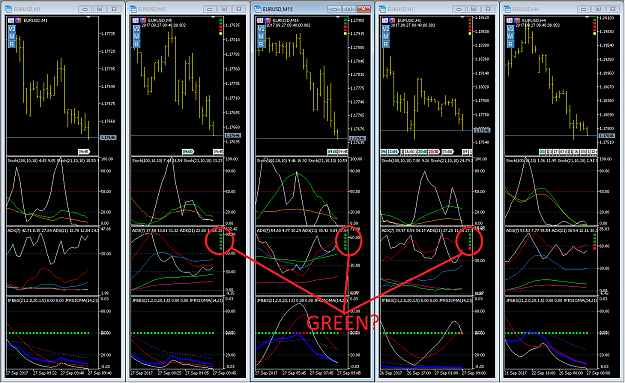
Task: Click the blue-red depth of market icon in the H4 chart
Action: coord(517,20)
